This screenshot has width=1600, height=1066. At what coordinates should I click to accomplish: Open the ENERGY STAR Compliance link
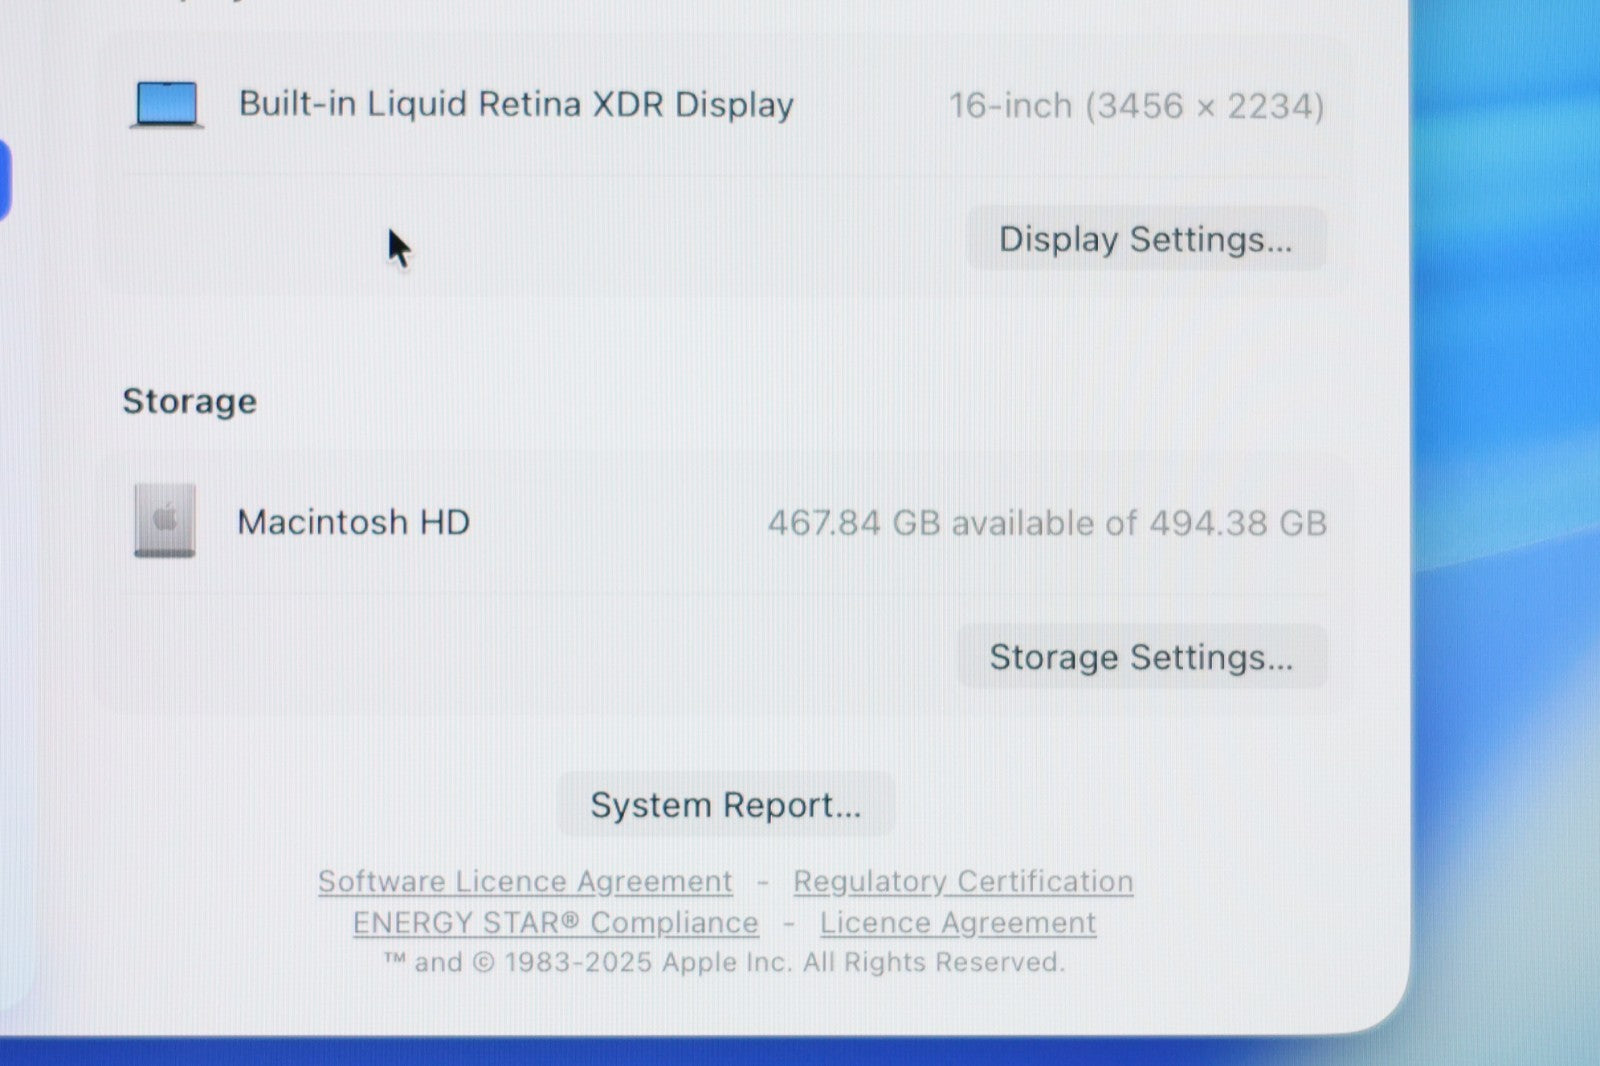555,922
